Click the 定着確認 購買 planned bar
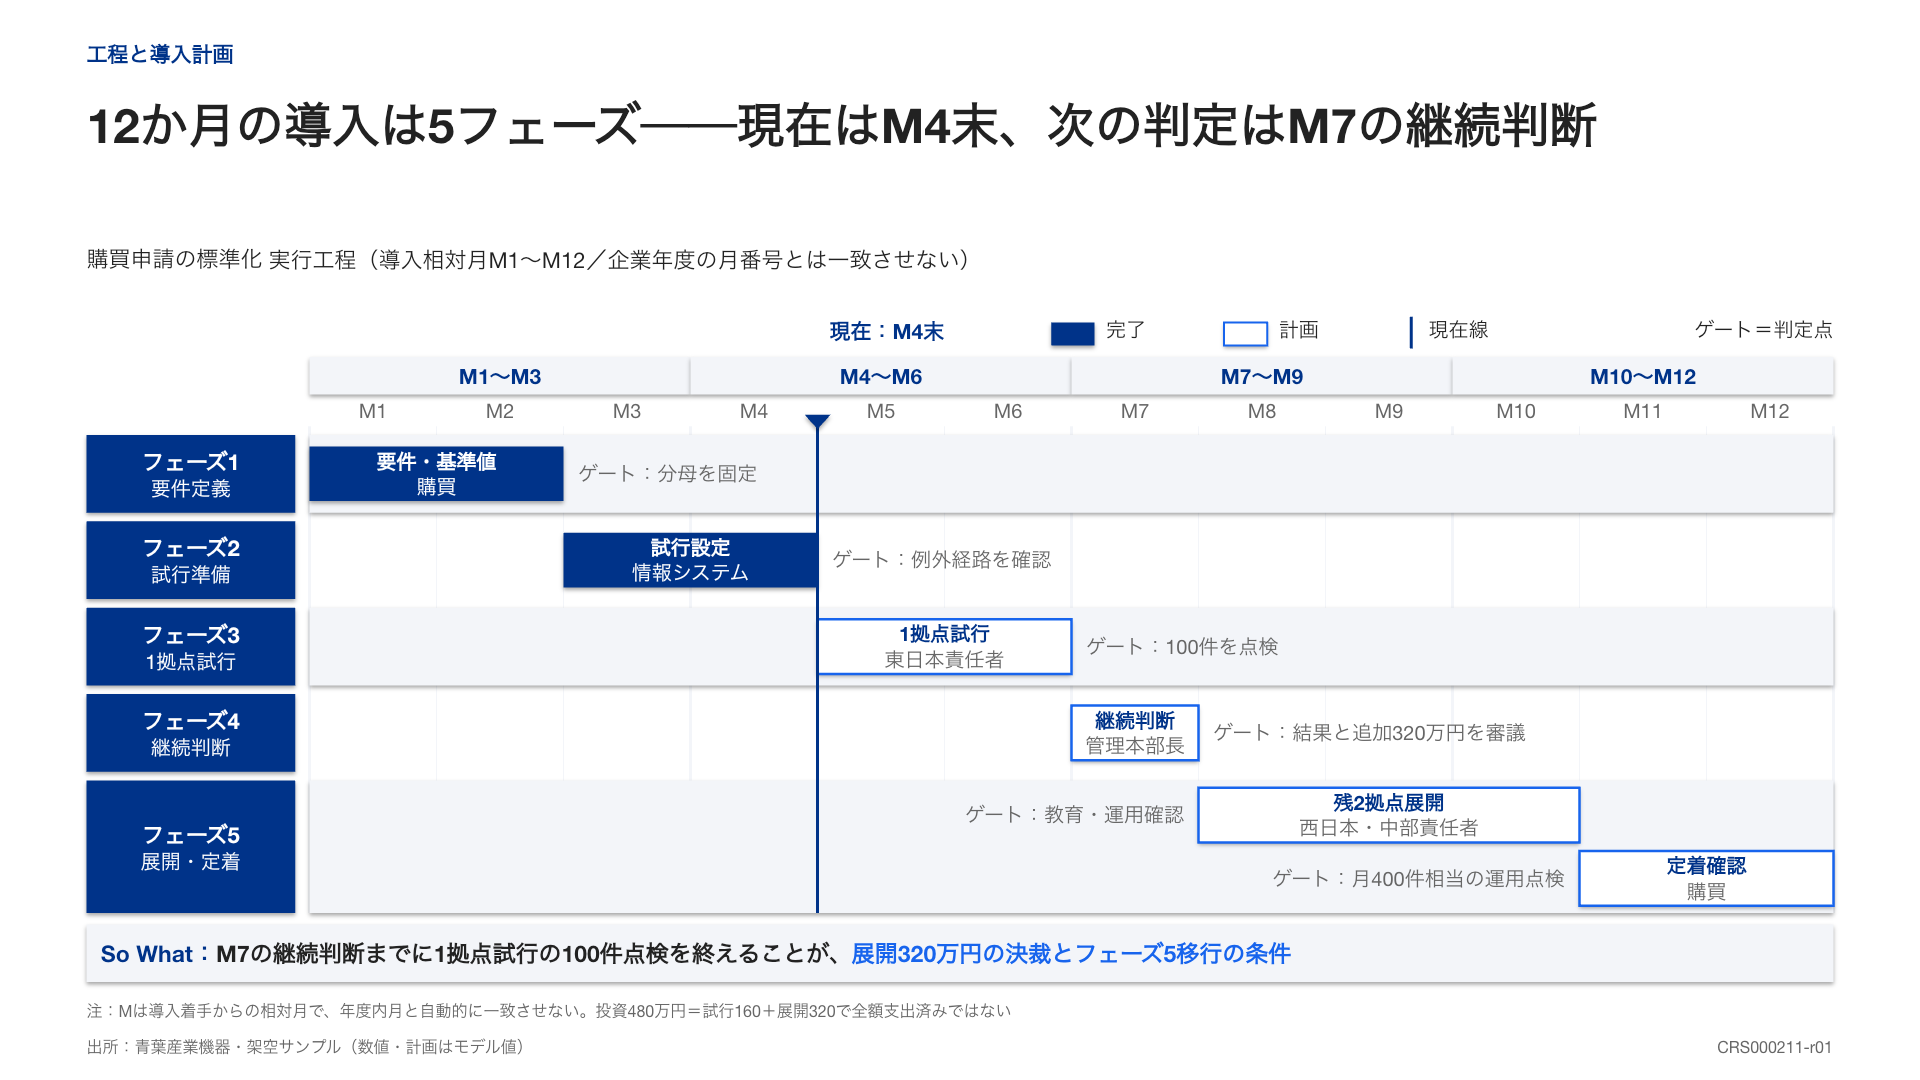 point(1706,878)
